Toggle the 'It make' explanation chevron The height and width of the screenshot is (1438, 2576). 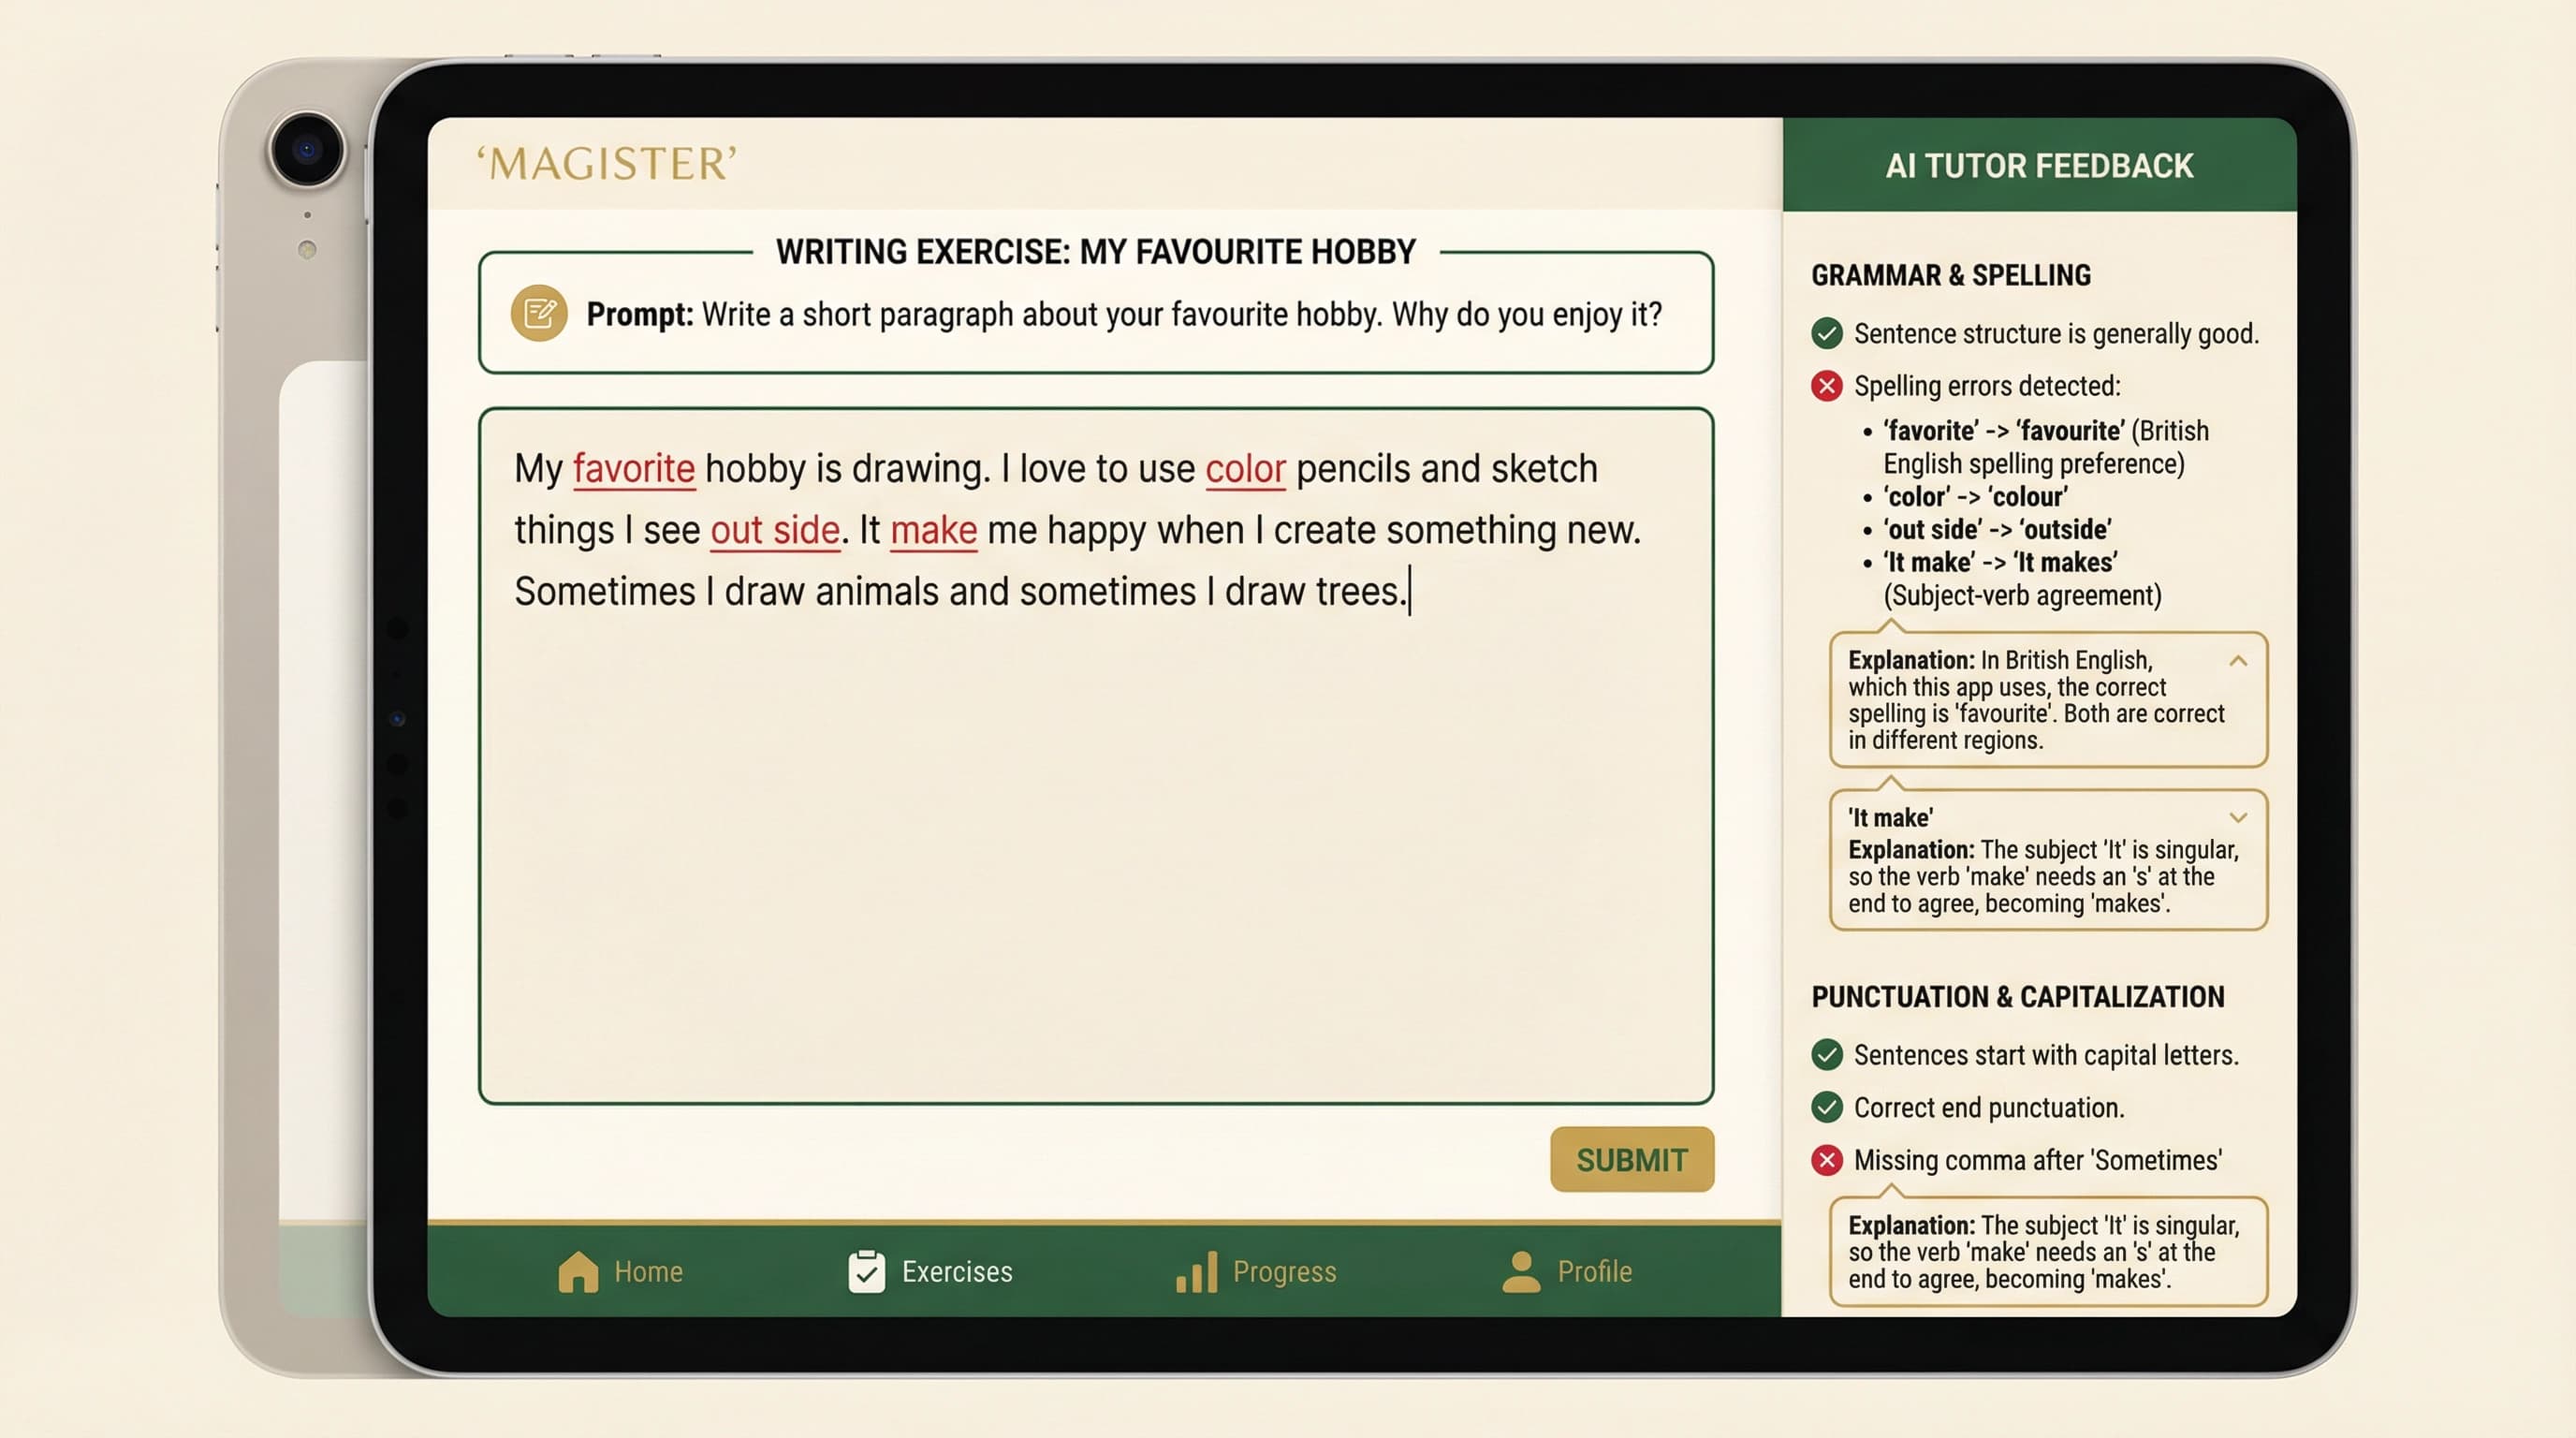(2238, 818)
